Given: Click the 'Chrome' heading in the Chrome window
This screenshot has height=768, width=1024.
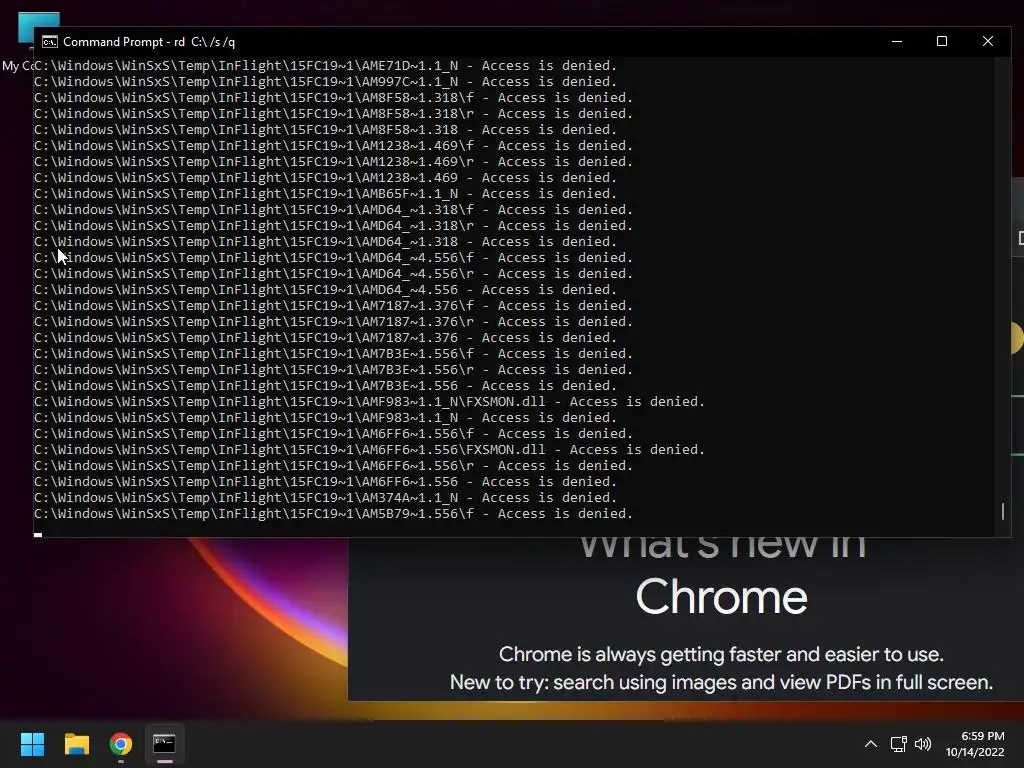Looking at the screenshot, I should 722,597.
